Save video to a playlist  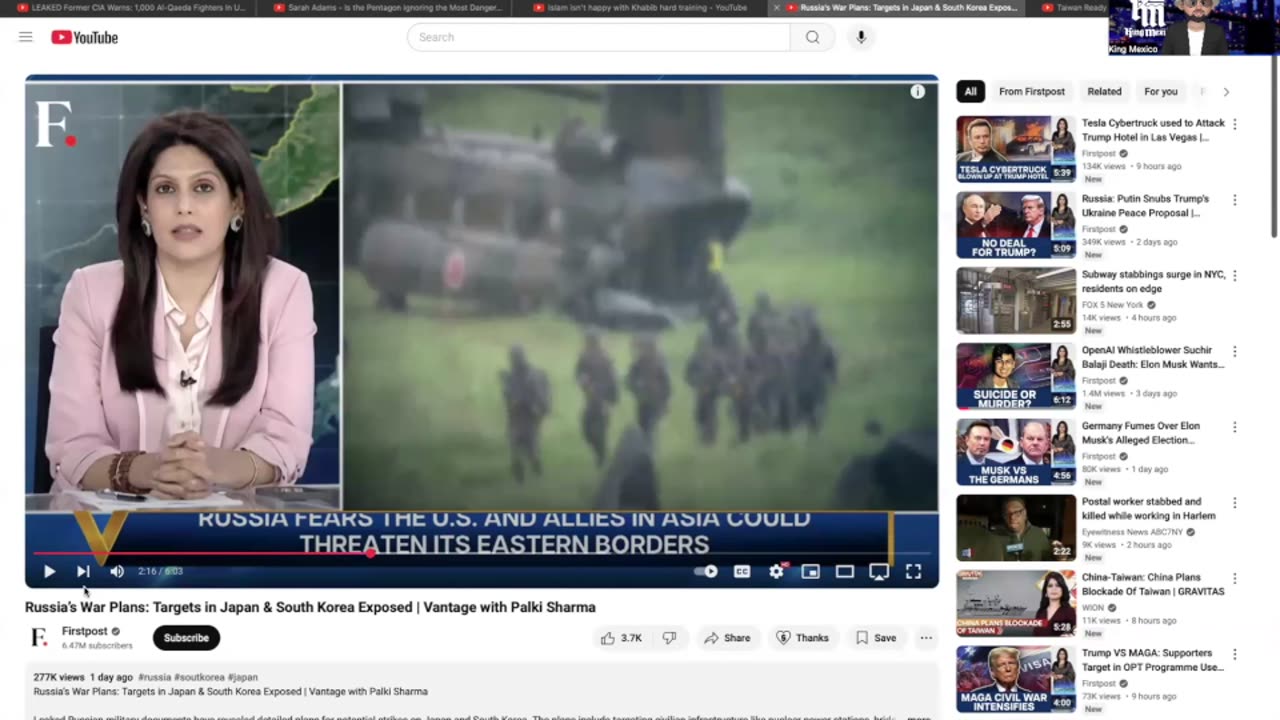click(x=875, y=638)
